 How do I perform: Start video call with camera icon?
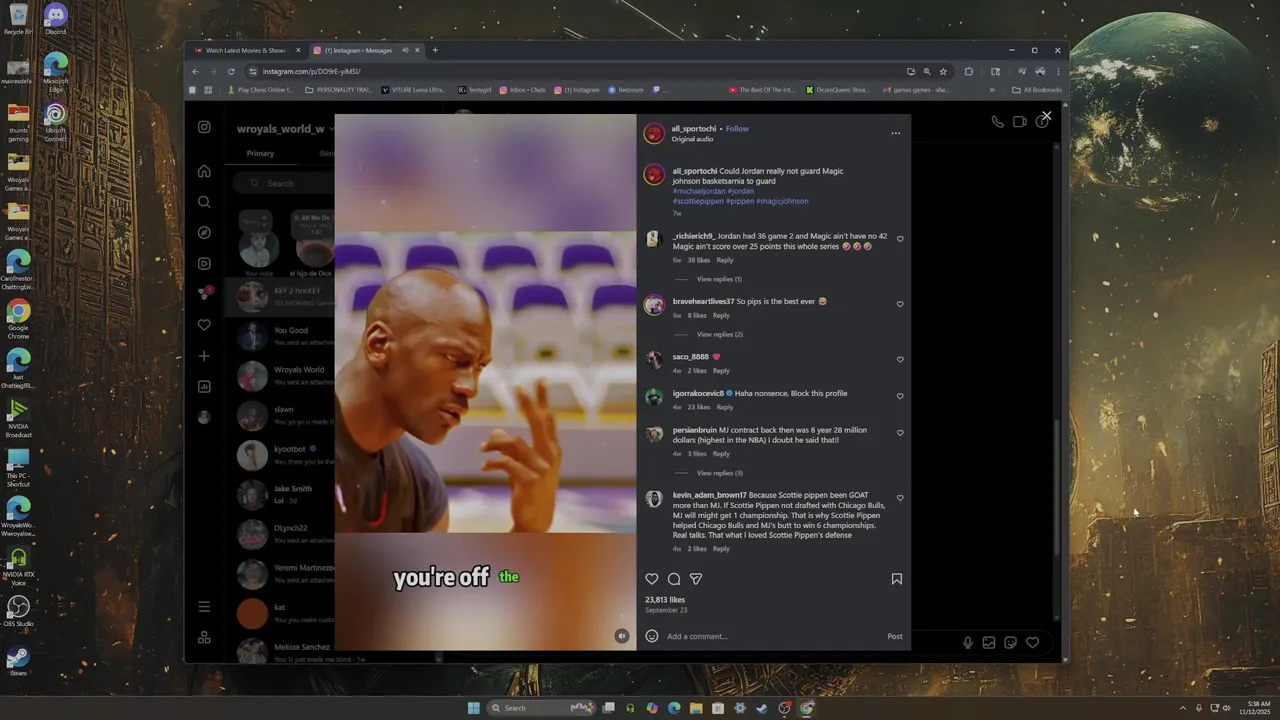point(1019,121)
